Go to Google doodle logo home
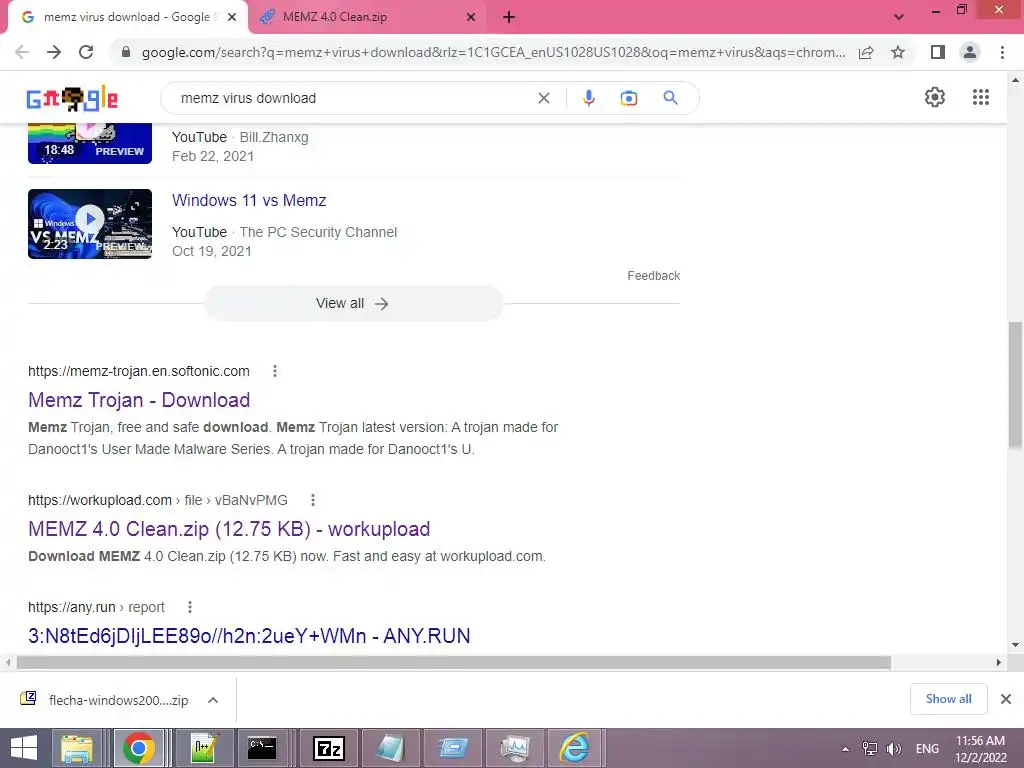The width and height of the screenshot is (1024, 768). tap(72, 98)
